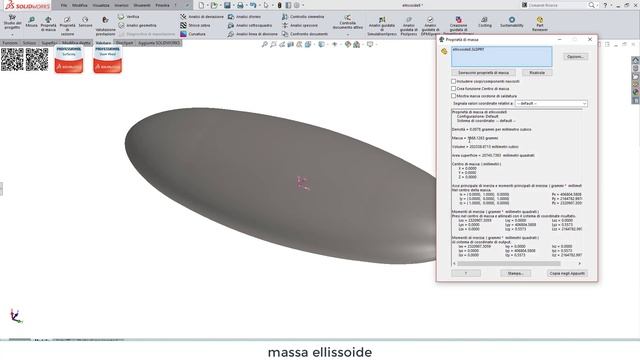Open Analisi linea di divisione tool
Screen dimensions: 640x360
coord(253,34)
